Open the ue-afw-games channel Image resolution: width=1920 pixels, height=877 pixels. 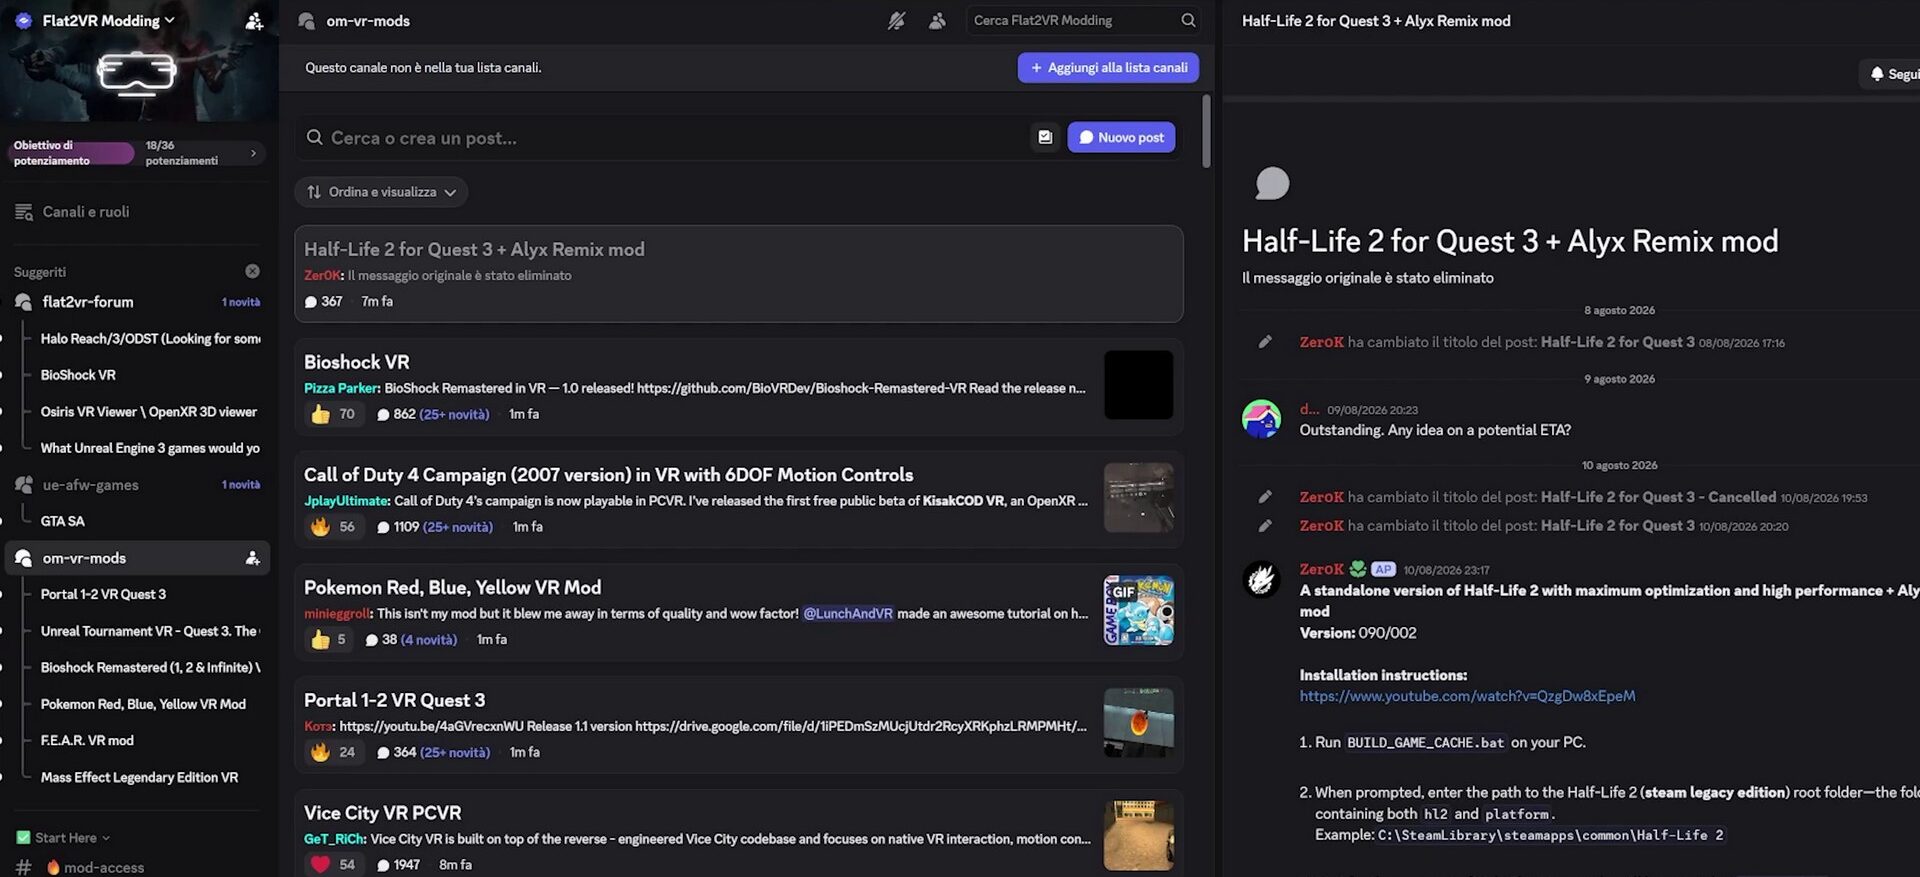(137, 485)
